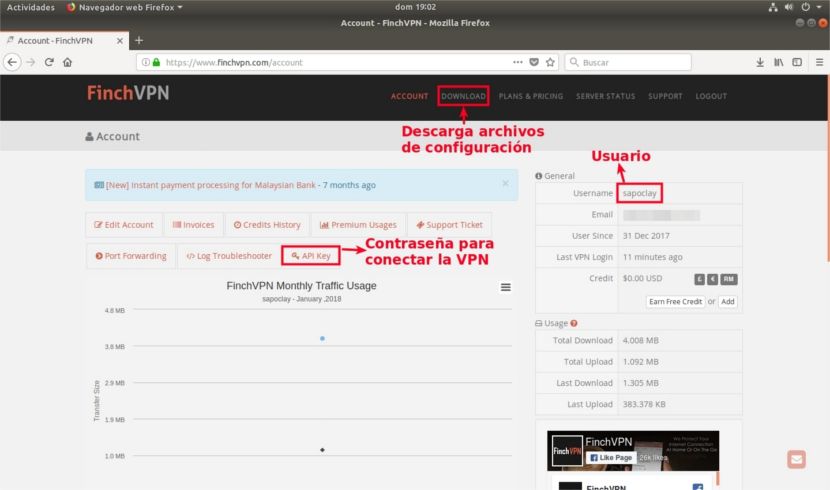Click LOGOUT in the navigation
Image resolution: width=830 pixels, height=490 pixels.
tap(711, 96)
